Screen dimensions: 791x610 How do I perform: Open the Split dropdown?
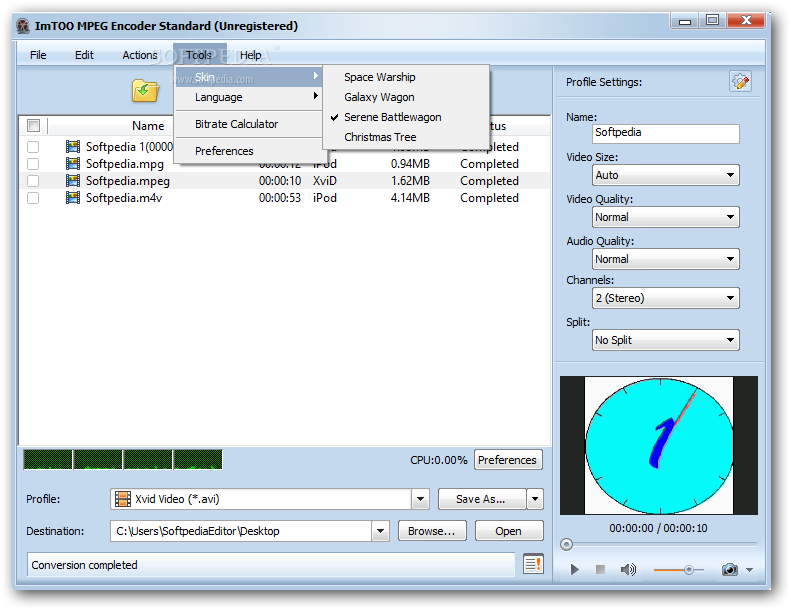[665, 340]
